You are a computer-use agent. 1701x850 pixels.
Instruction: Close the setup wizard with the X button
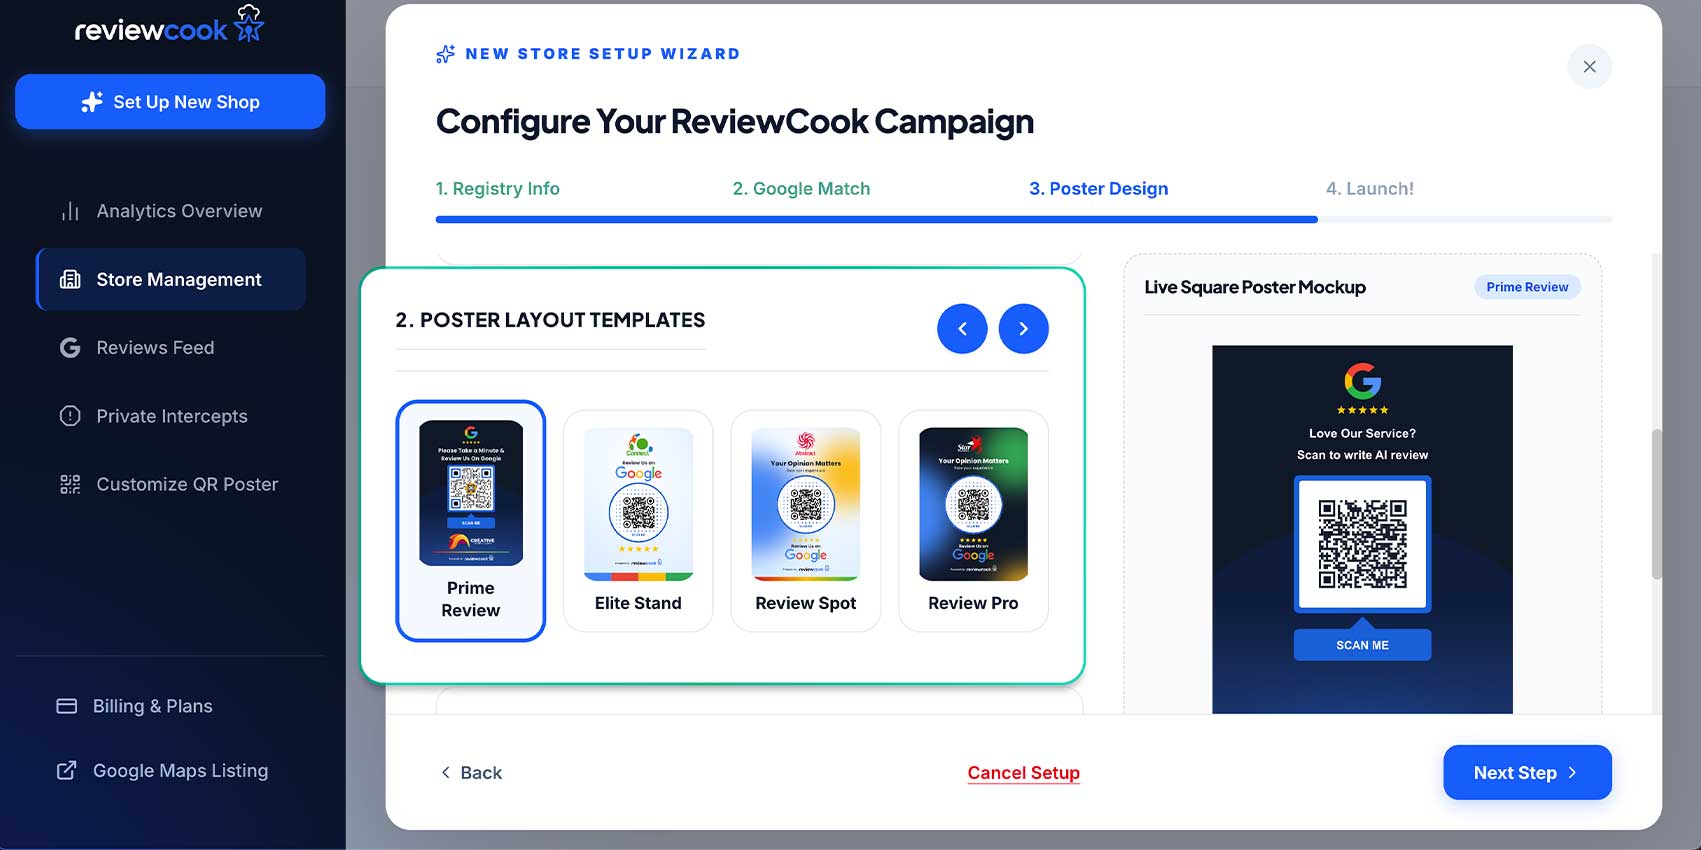tap(1589, 67)
